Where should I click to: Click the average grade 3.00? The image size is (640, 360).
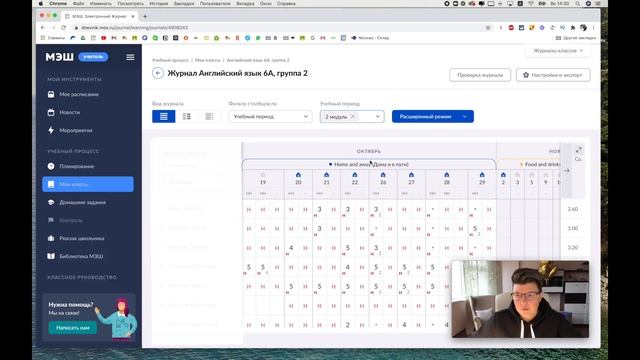[573, 228]
